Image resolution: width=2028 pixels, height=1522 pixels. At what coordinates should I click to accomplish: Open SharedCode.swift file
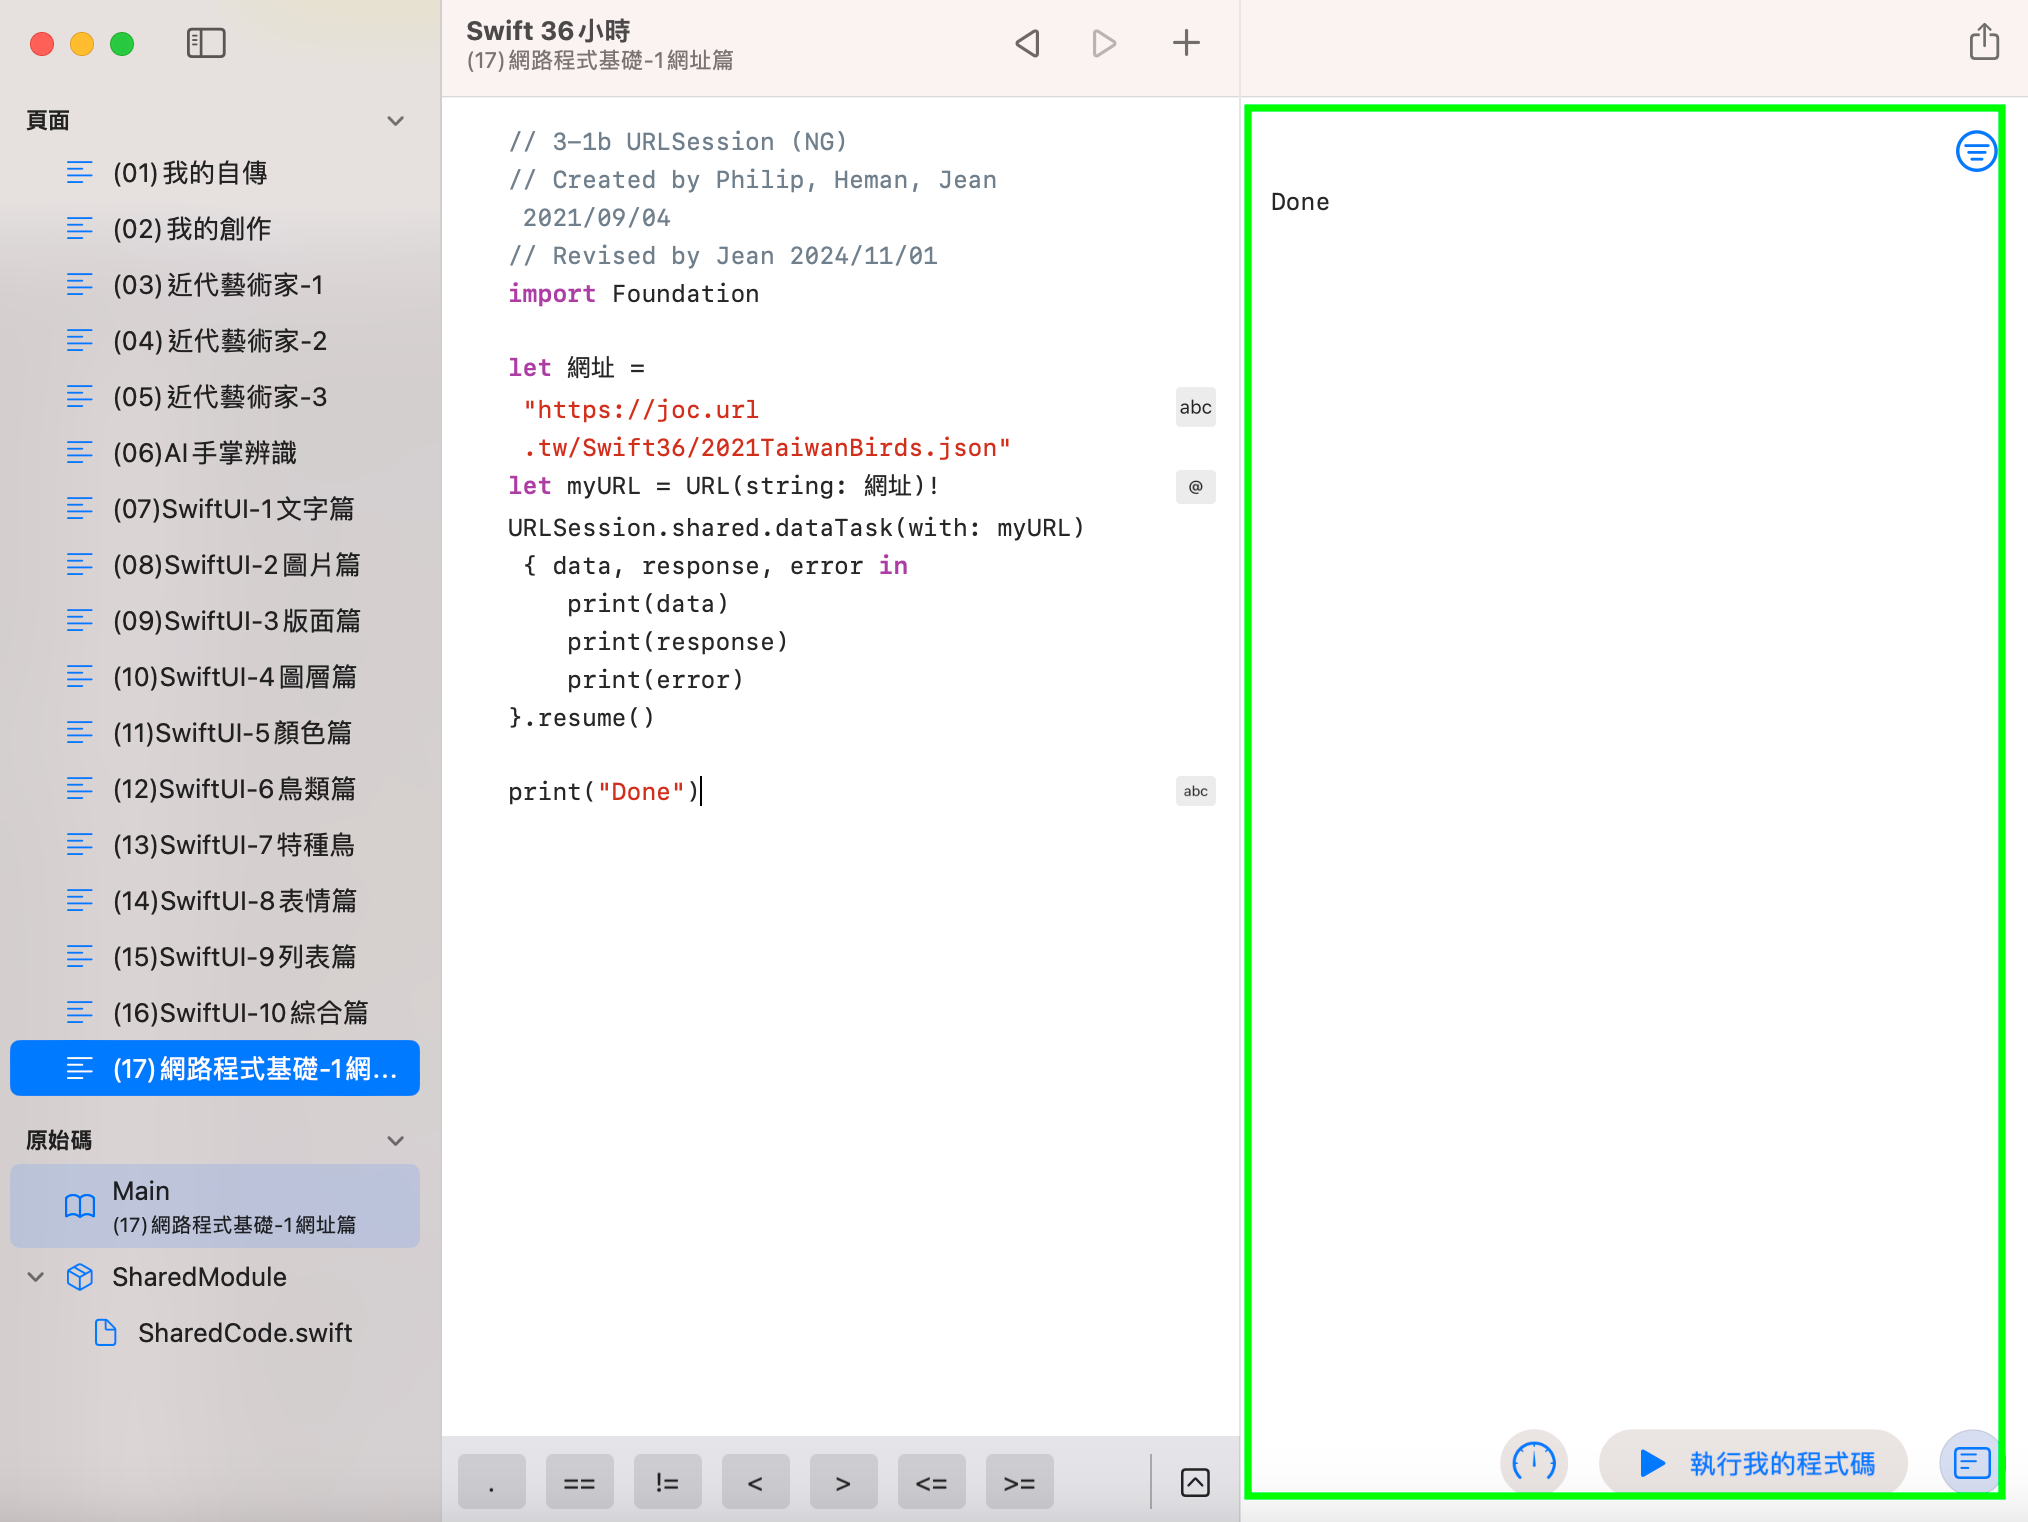(244, 1333)
